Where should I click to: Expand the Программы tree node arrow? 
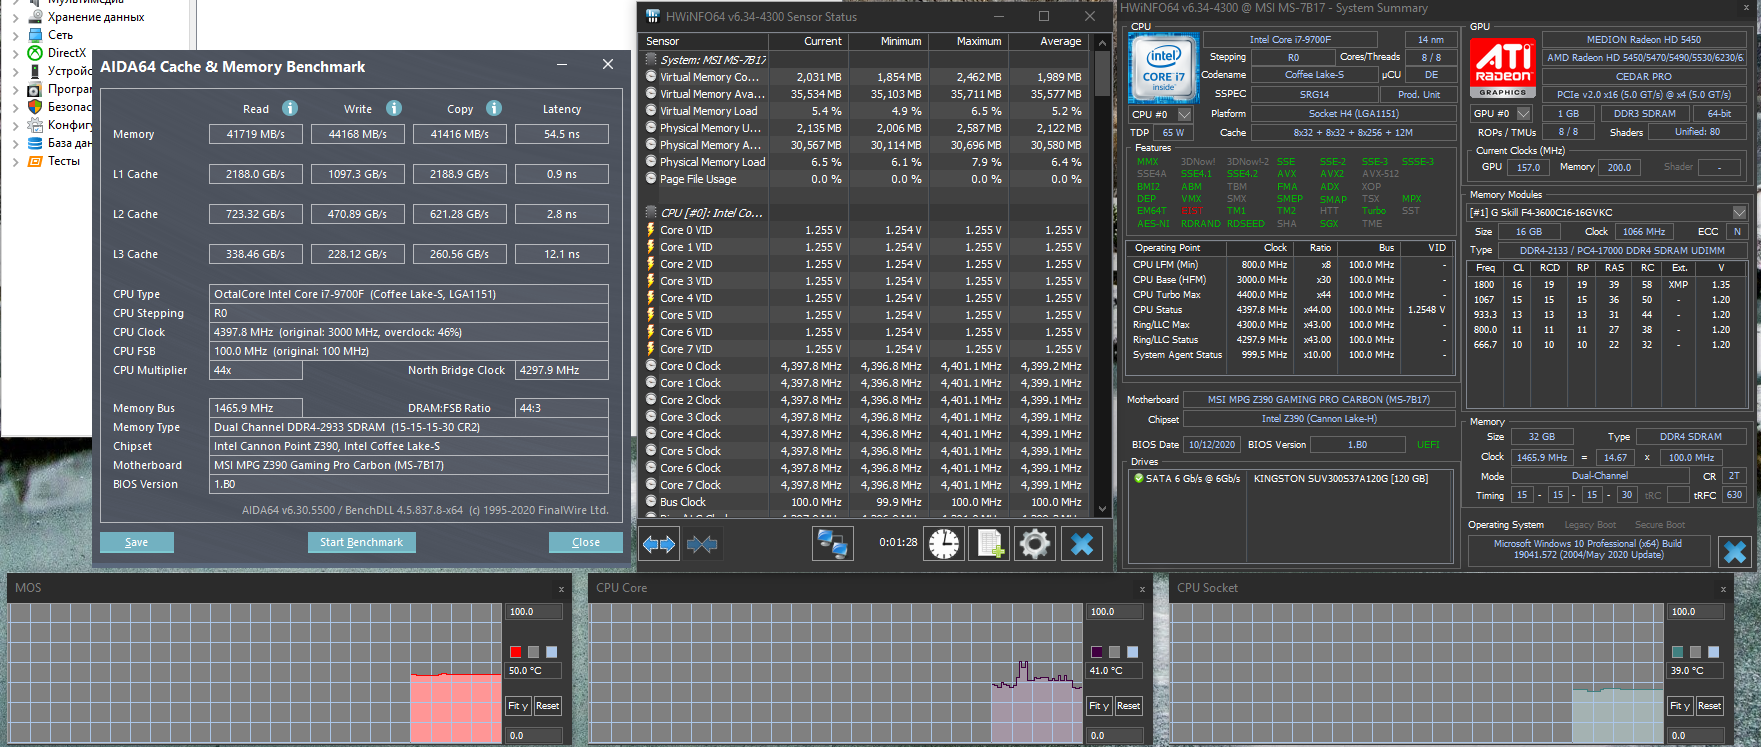tap(15, 89)
